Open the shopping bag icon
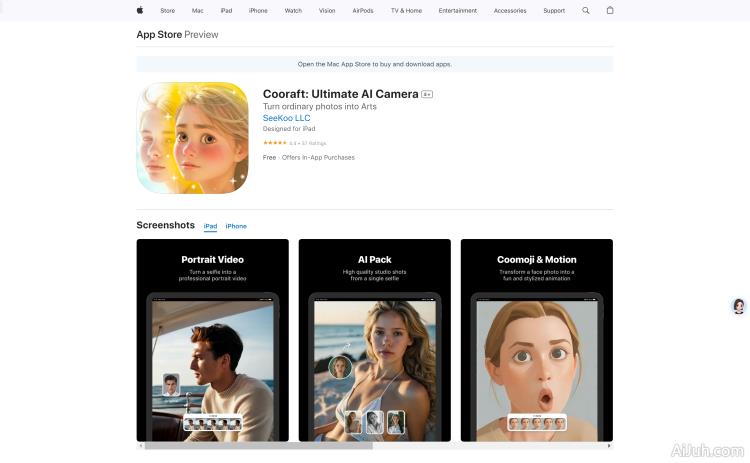Image resolution: width=750 pixels, height=463 pixels. coord(610,10)
